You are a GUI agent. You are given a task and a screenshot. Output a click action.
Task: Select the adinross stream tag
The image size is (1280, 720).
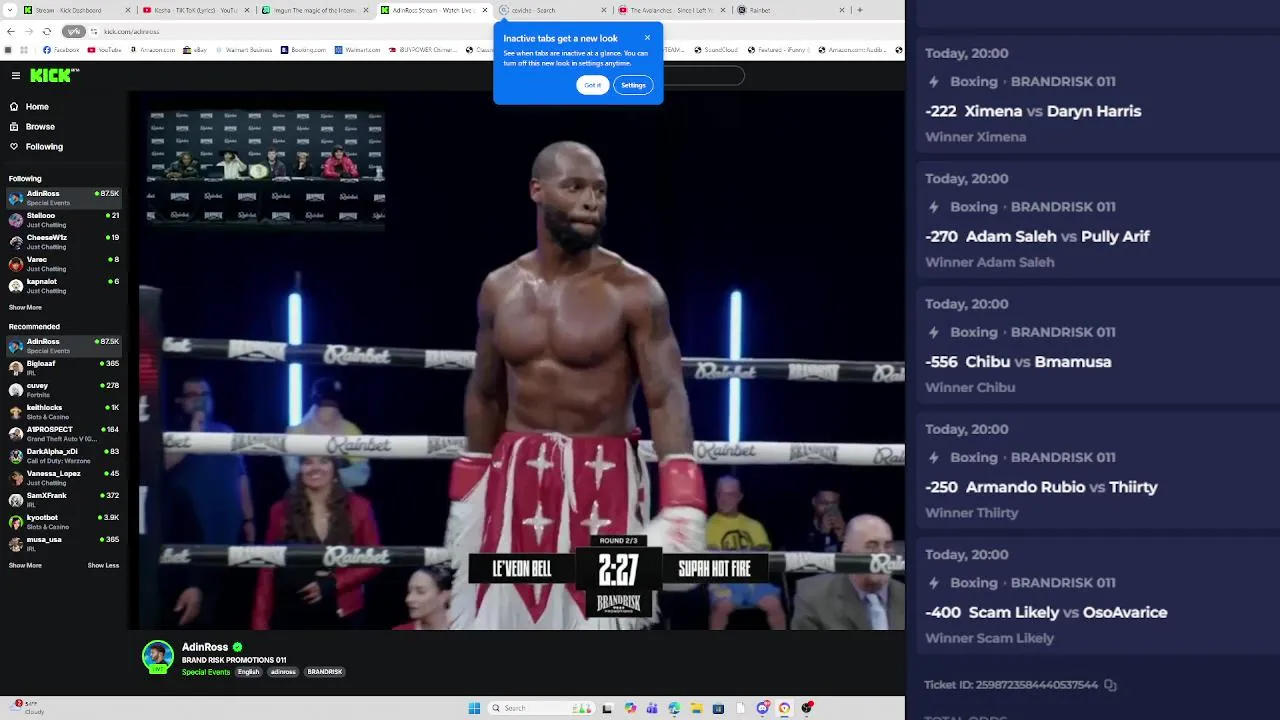pyautogui.click(x=283, y=672)
